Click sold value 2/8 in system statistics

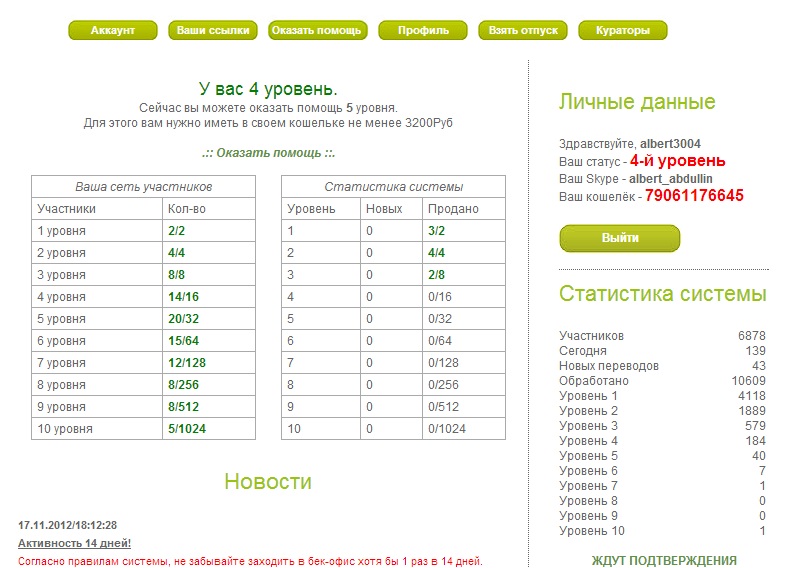[x=436, y=274]
